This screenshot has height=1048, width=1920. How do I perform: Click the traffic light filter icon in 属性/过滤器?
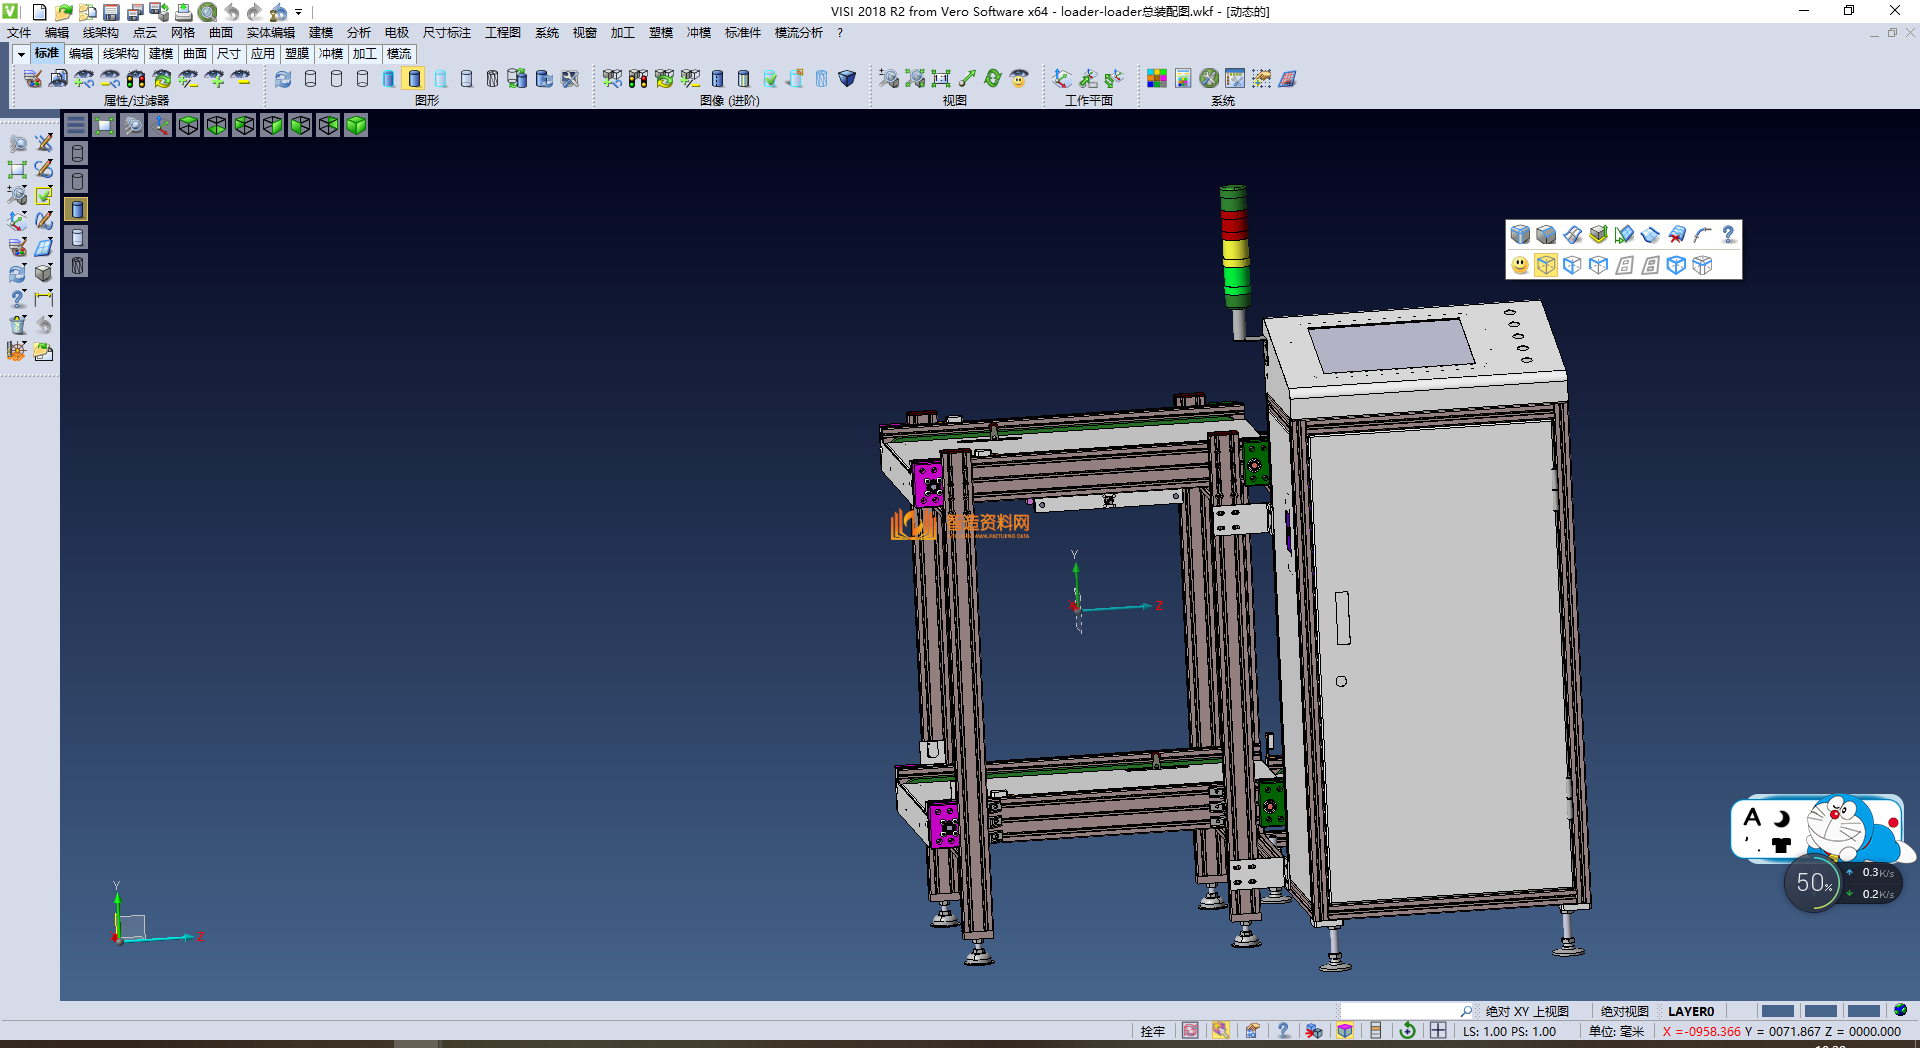pyautogui.click(x=136, y=78)
